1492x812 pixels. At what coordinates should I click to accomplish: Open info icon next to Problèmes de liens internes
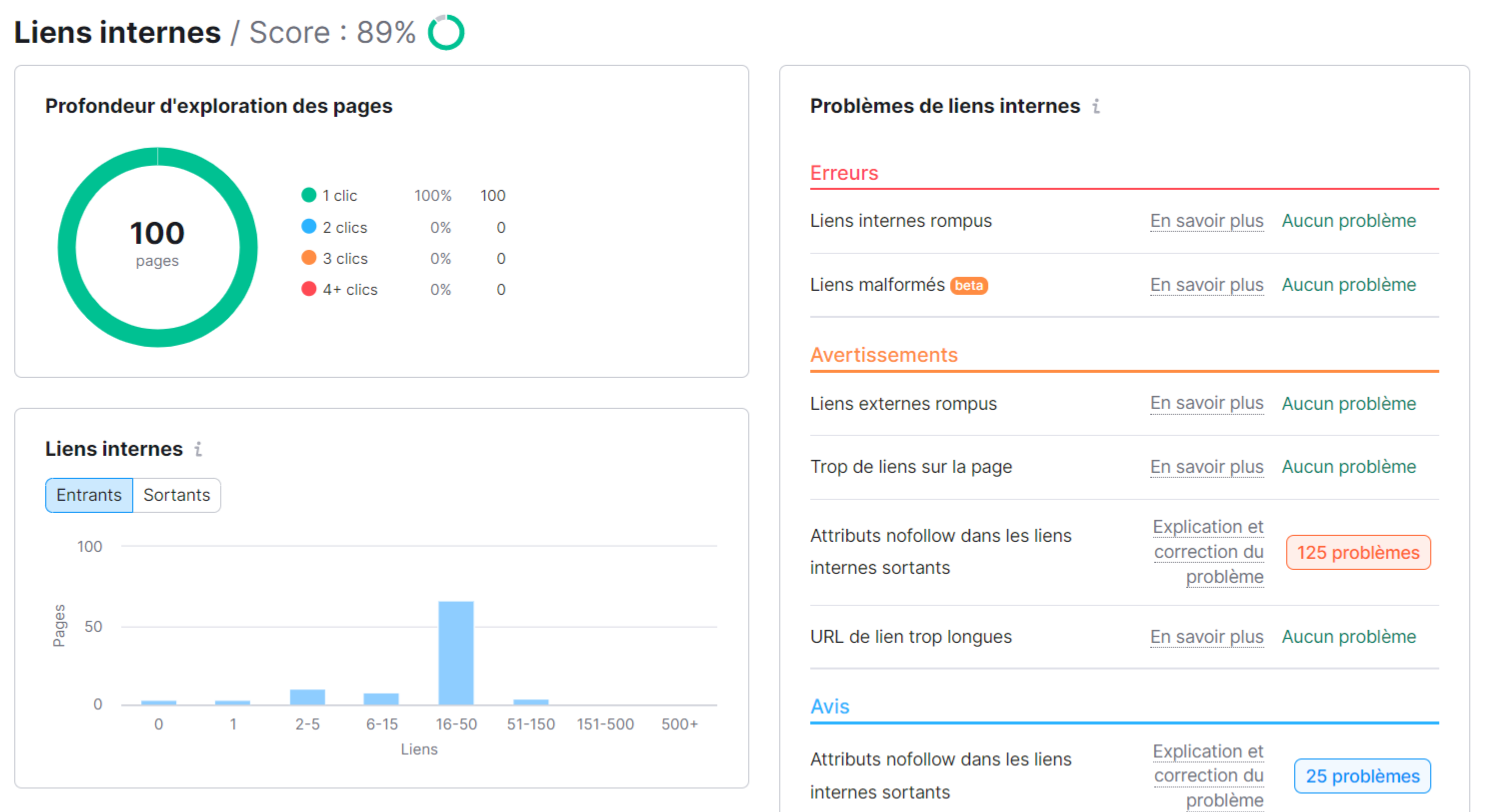coord(1096,106)
